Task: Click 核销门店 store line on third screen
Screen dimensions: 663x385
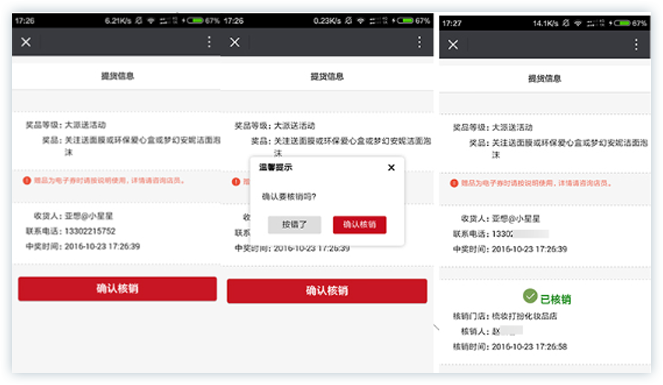Action: [x=505, y=316]
